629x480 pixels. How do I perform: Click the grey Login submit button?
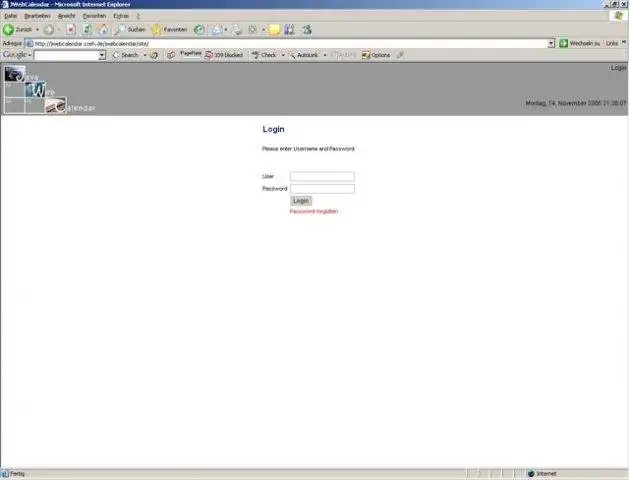click(301, 201)
